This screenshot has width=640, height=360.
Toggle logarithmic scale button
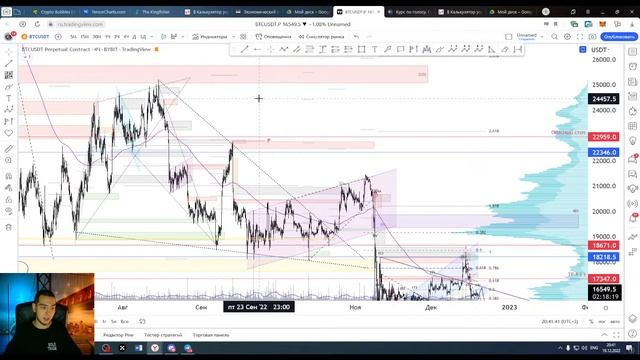click(602, 322)
